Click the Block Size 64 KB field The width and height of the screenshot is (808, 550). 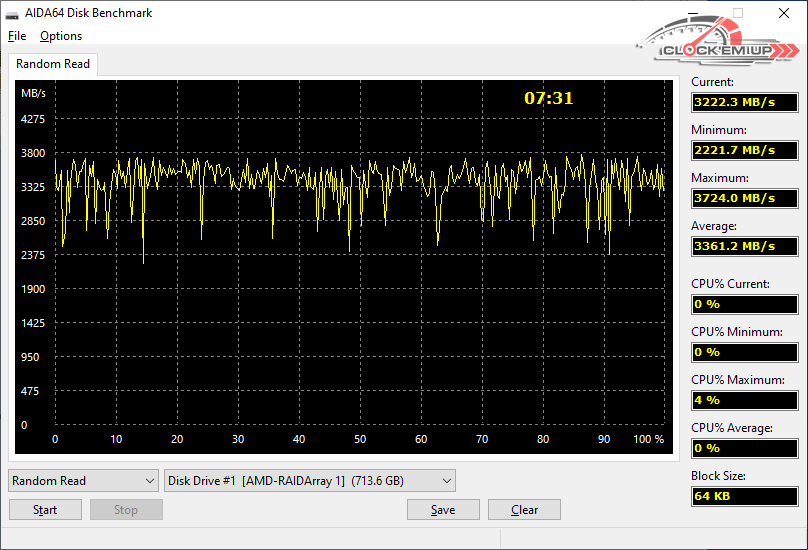point(744,496)
